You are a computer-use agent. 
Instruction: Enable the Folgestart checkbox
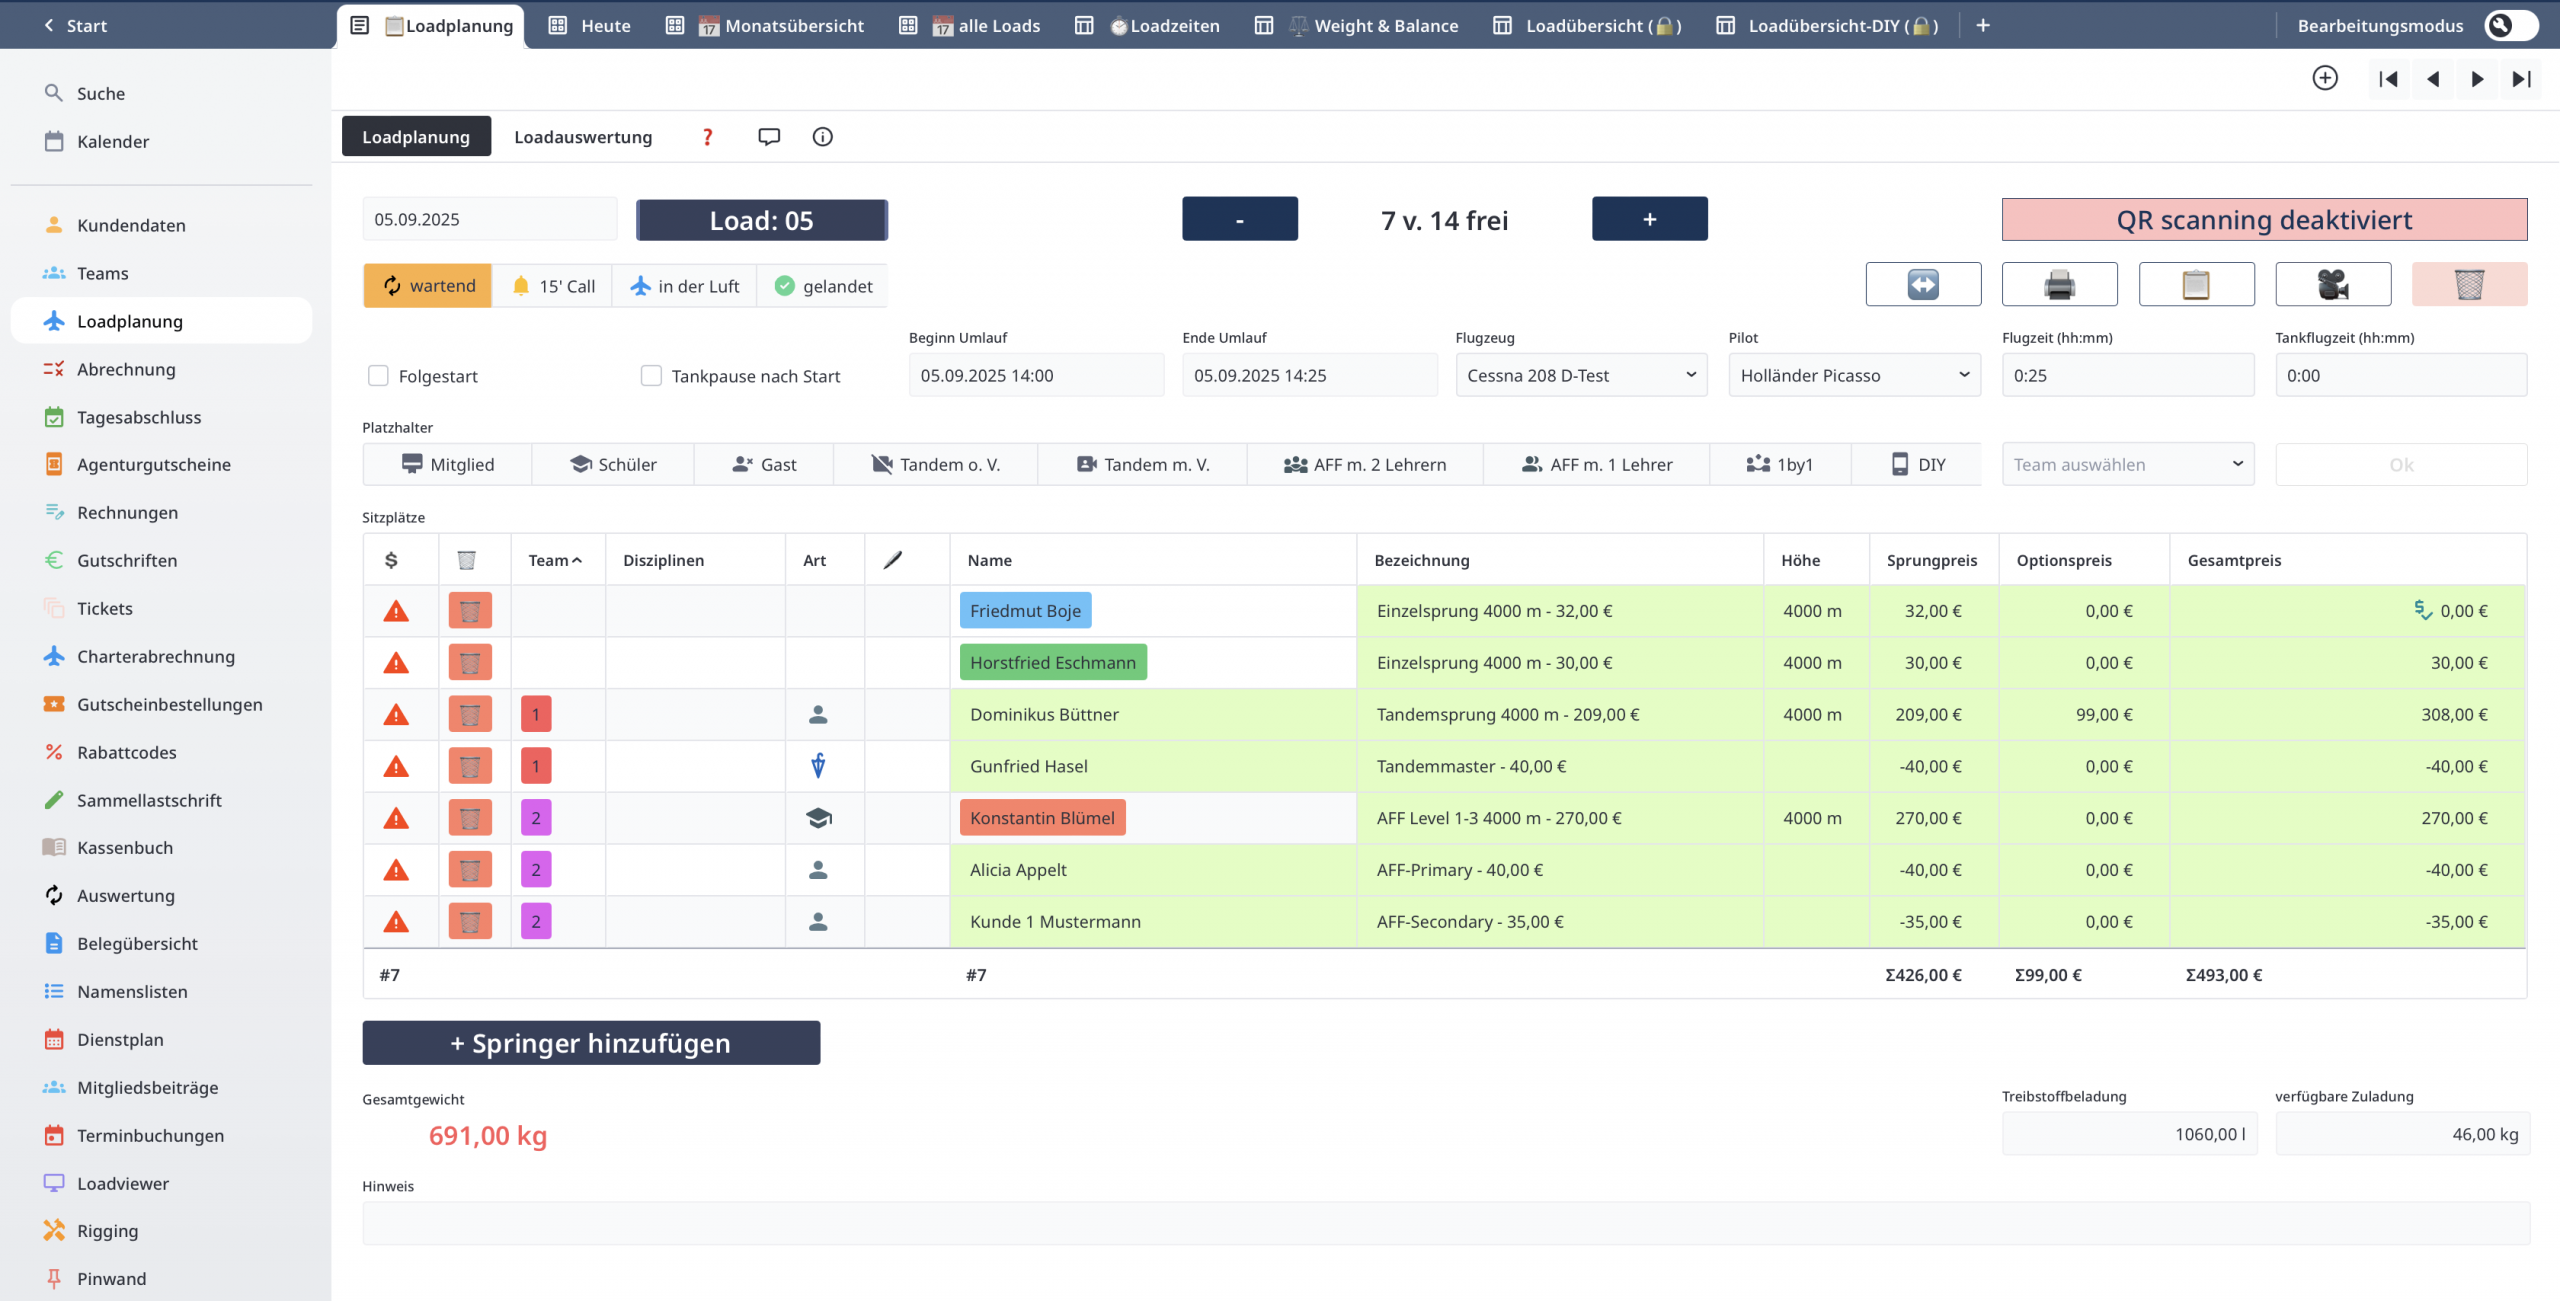click(378, 376)
